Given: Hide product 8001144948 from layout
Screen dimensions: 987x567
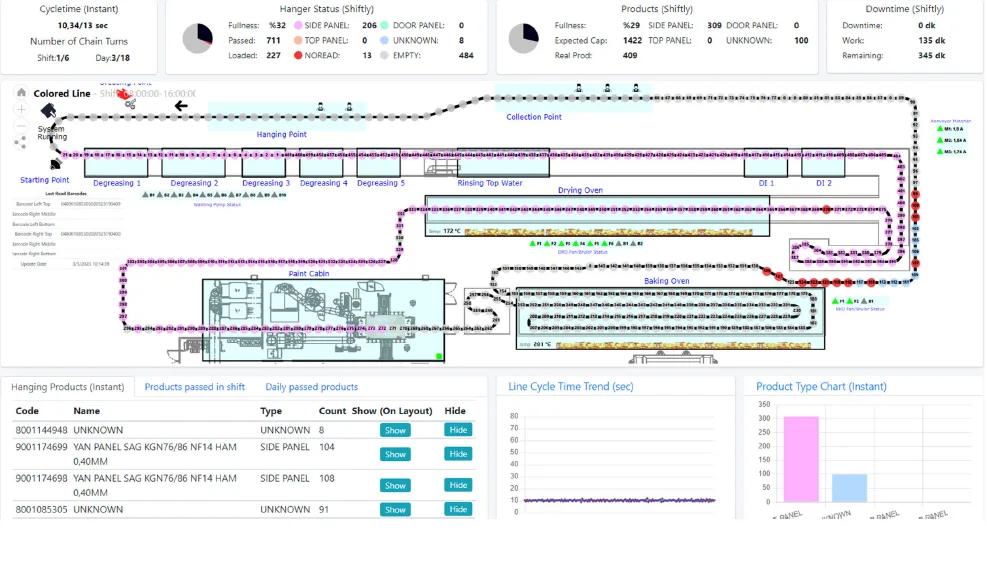Looking at the screenshot, I should pos(458,430).
